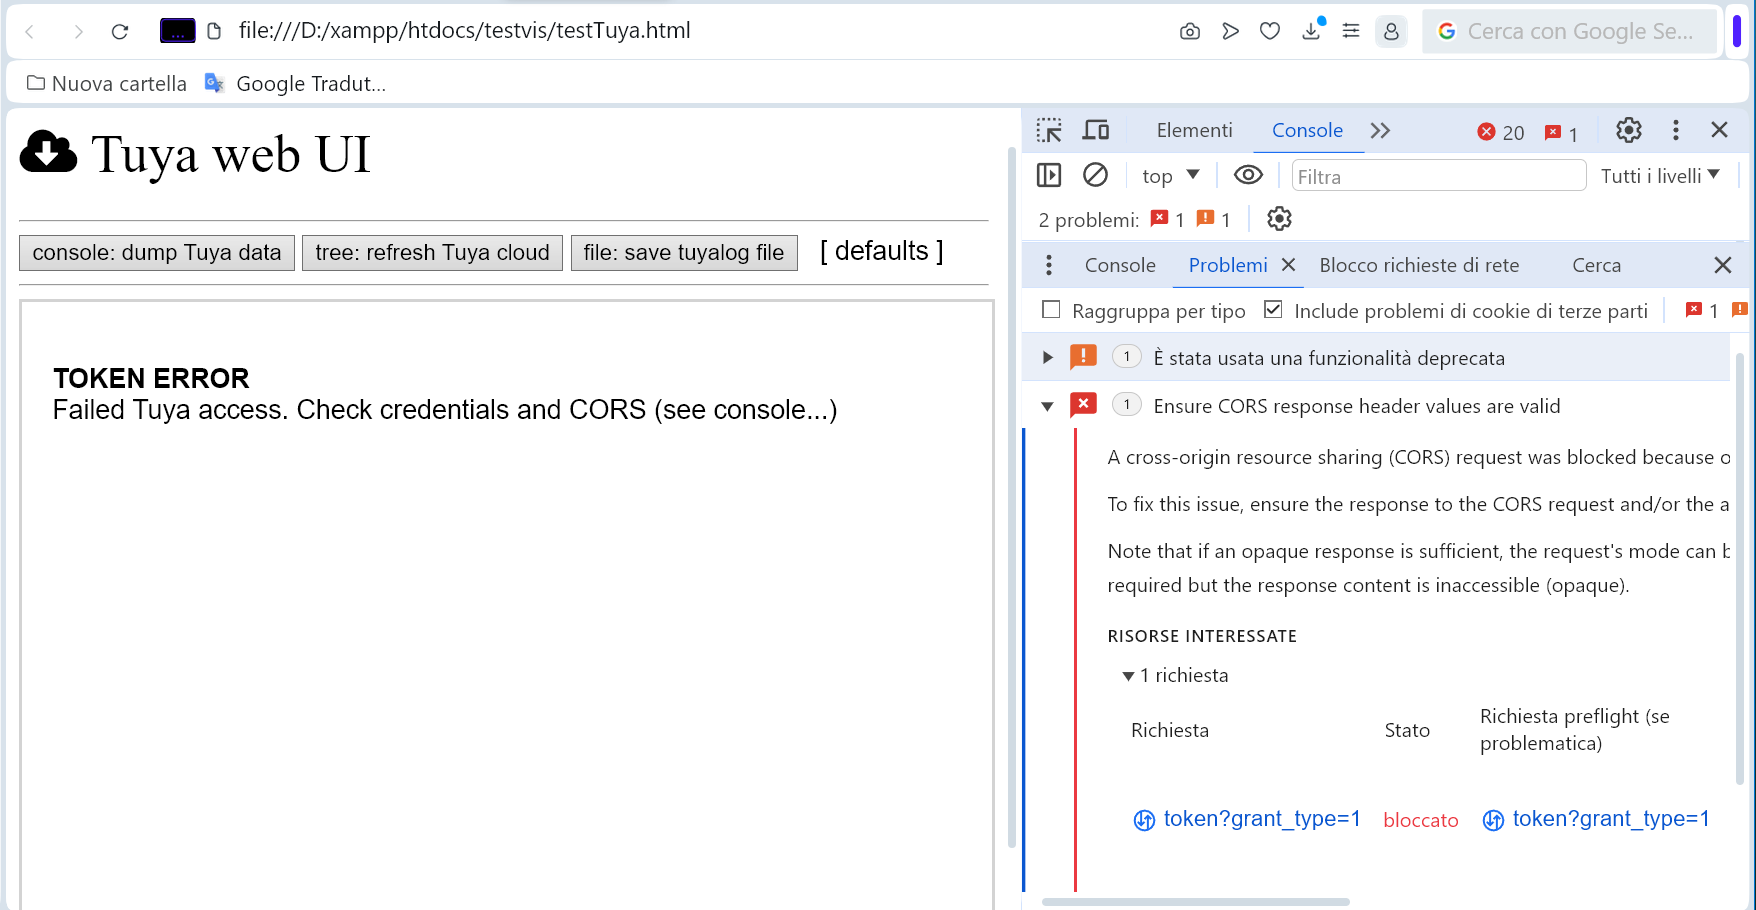1756x910 pixels.
Task: Open the top JavaScript context dropdown
Action: [1170, 176]
